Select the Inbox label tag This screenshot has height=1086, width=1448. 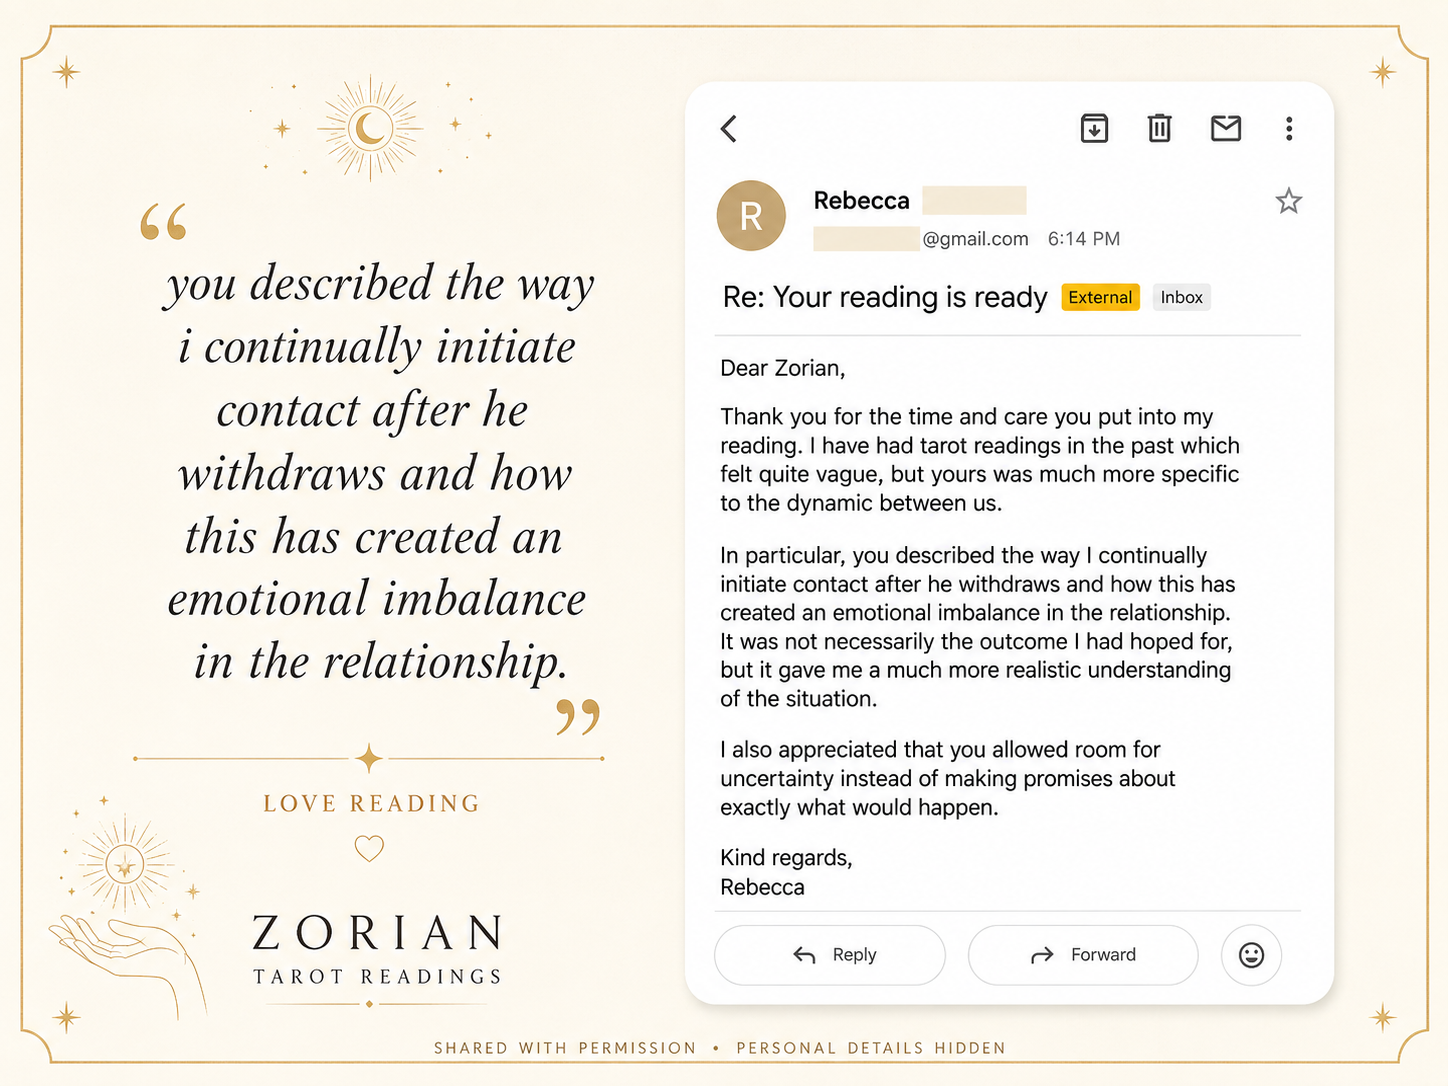point(1181,297)
